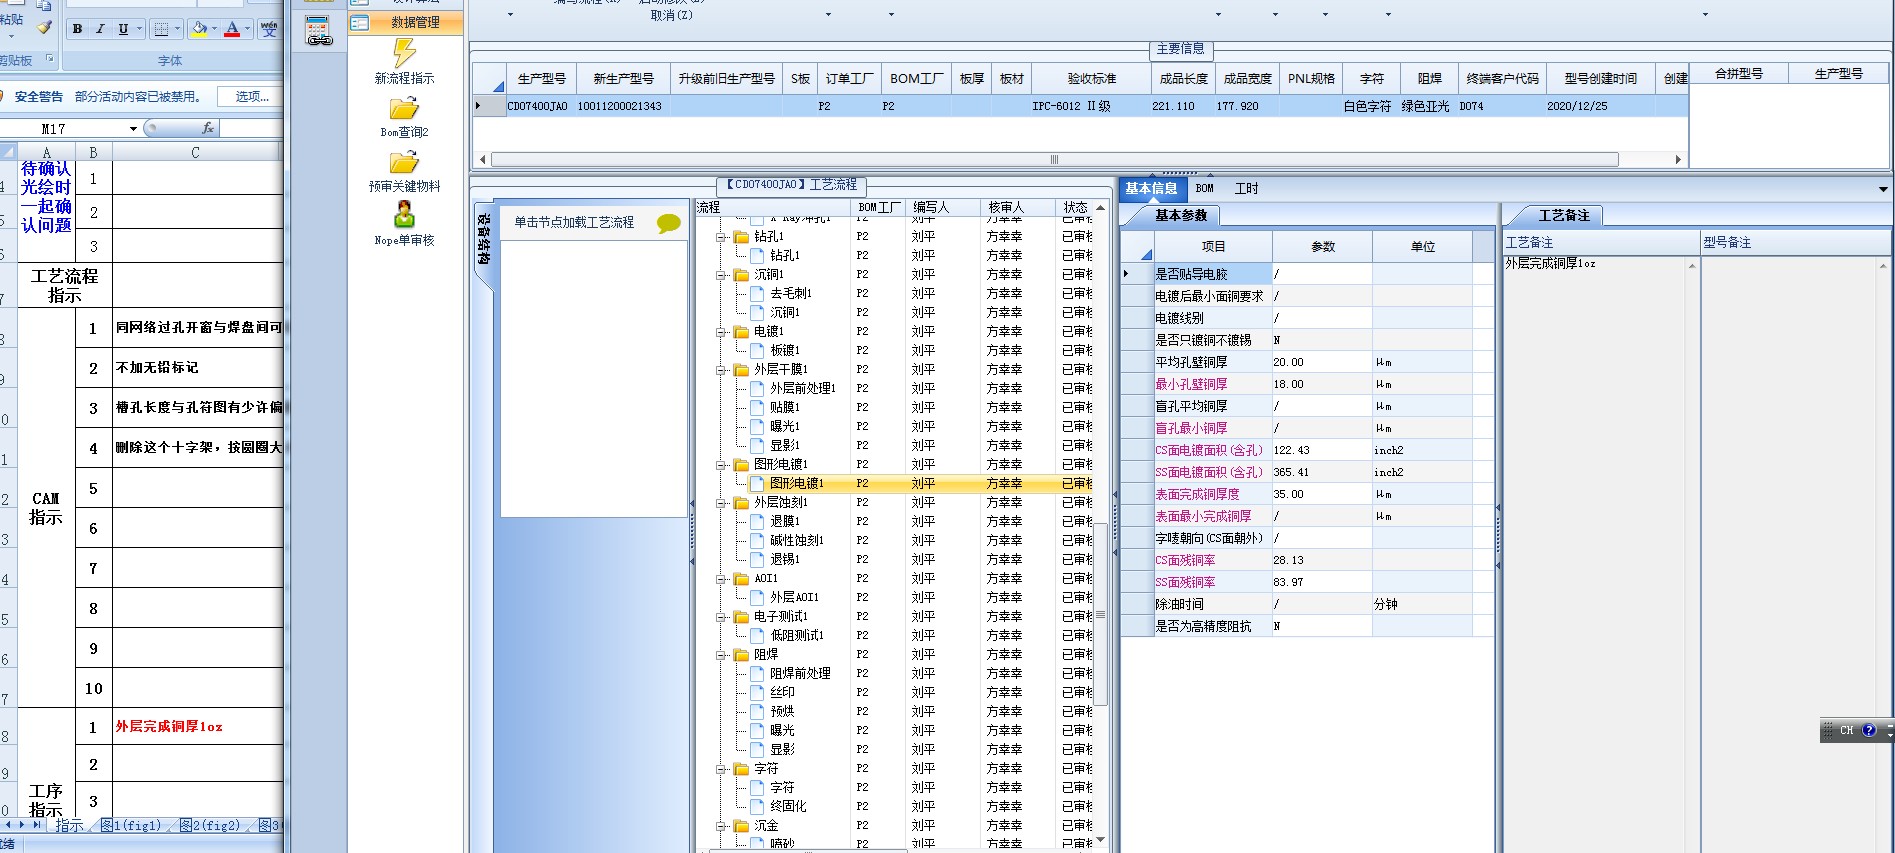Image resolution: width=1895 pixels, height=853 pixels.
Task: Switch to the 基本信息 tab
Action: click(x=1151, y=188)
